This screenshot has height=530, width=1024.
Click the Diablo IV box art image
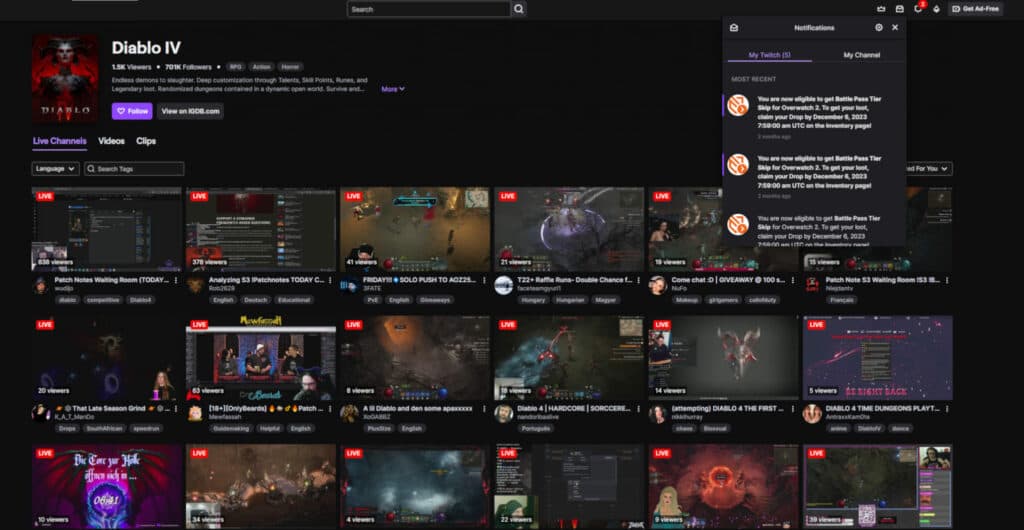pyautogui.click(x=65, y=78)
